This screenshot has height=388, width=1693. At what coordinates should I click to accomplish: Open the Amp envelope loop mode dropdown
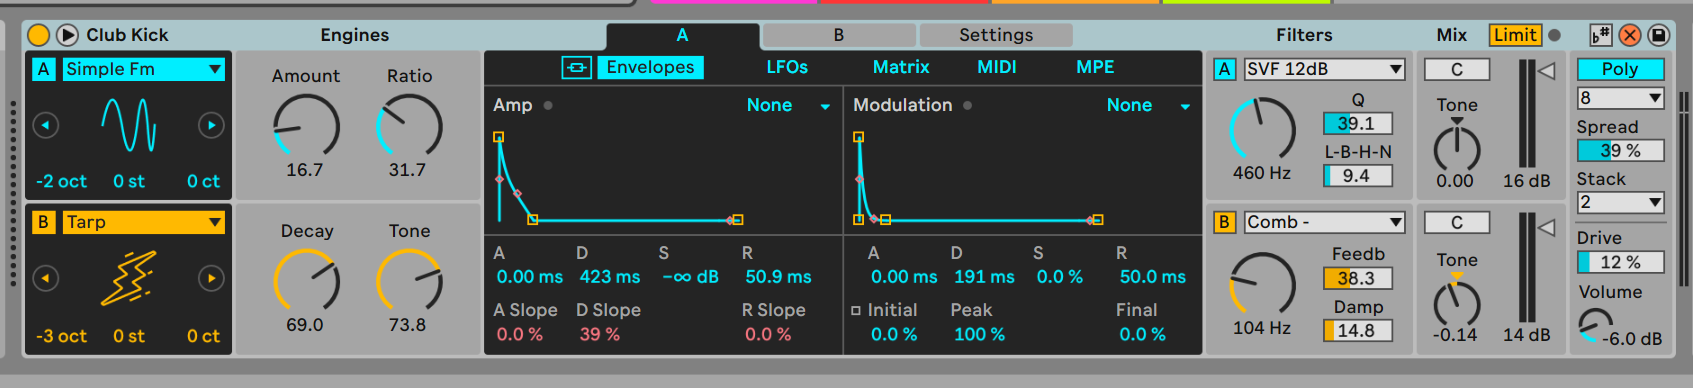(788, 105)
